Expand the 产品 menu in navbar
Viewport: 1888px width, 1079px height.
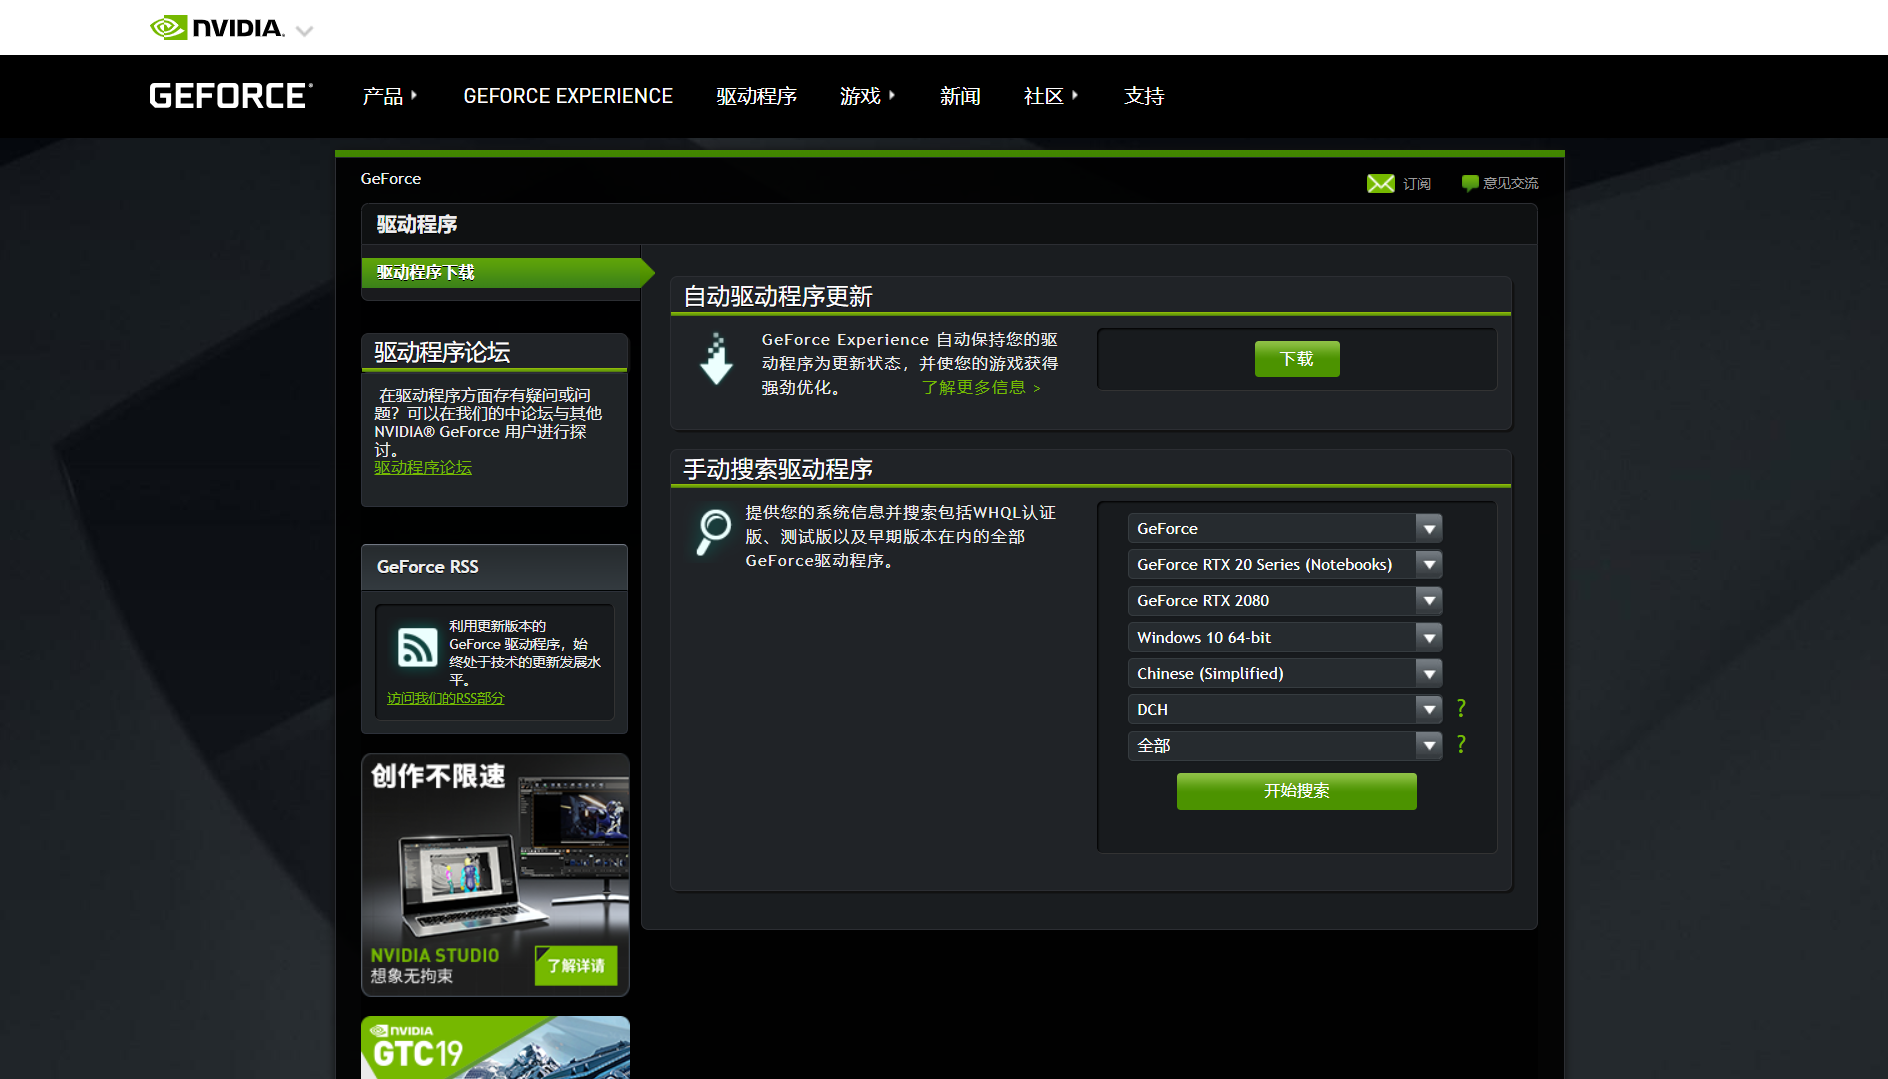[x=389, y=96]
